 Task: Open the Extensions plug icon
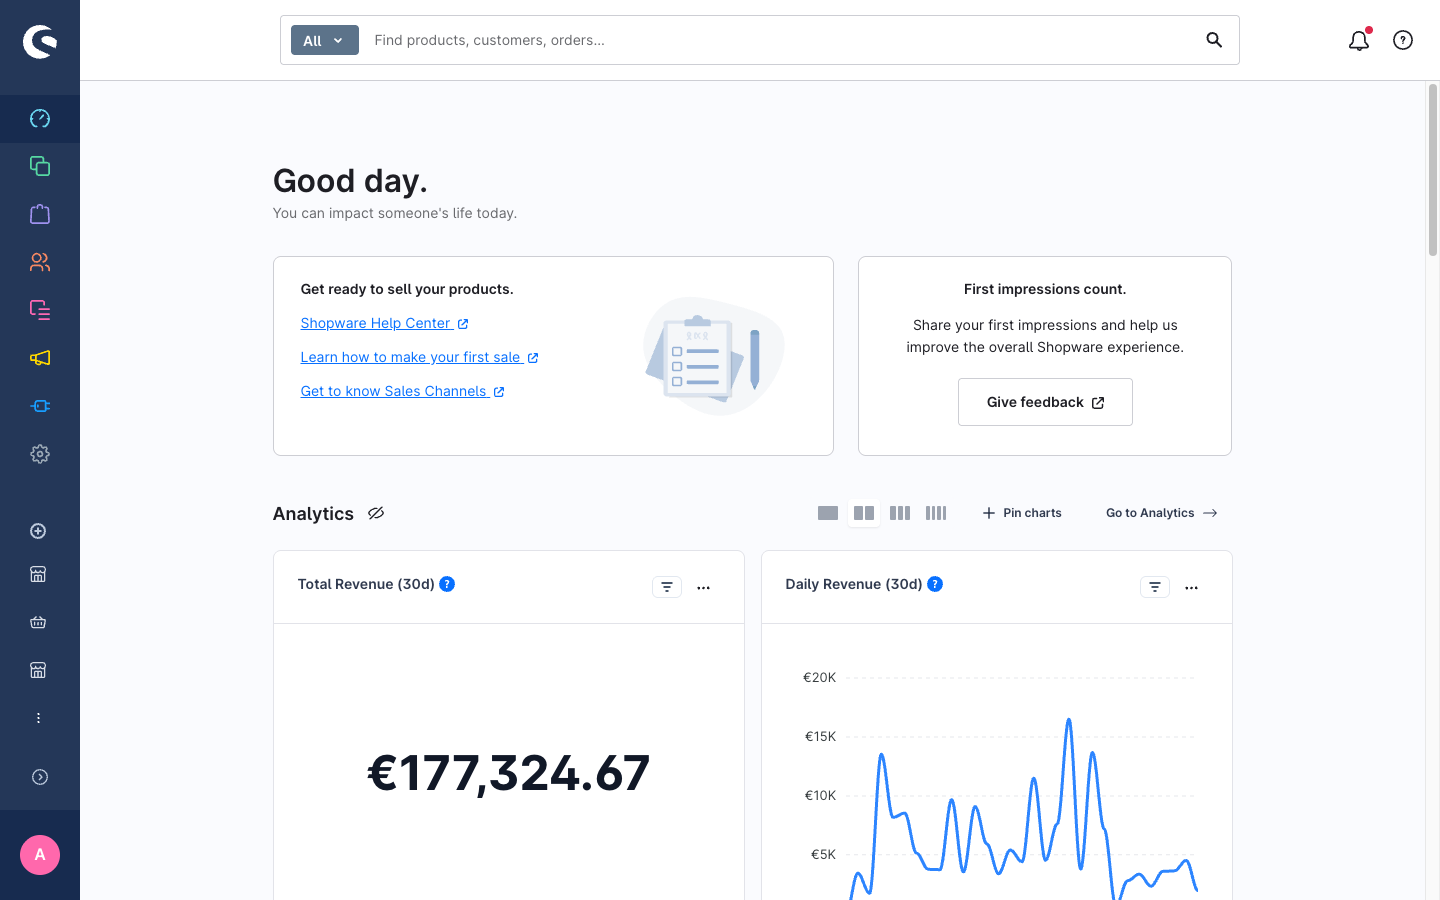(40, 406)
